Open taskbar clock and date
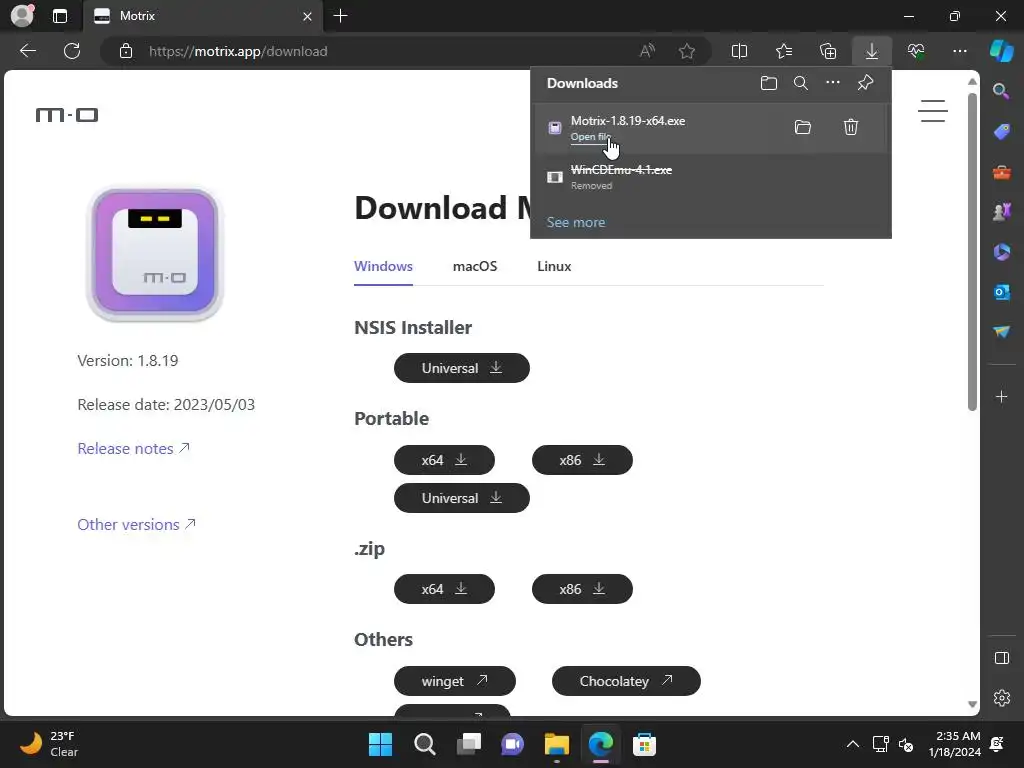 point(953,744)
